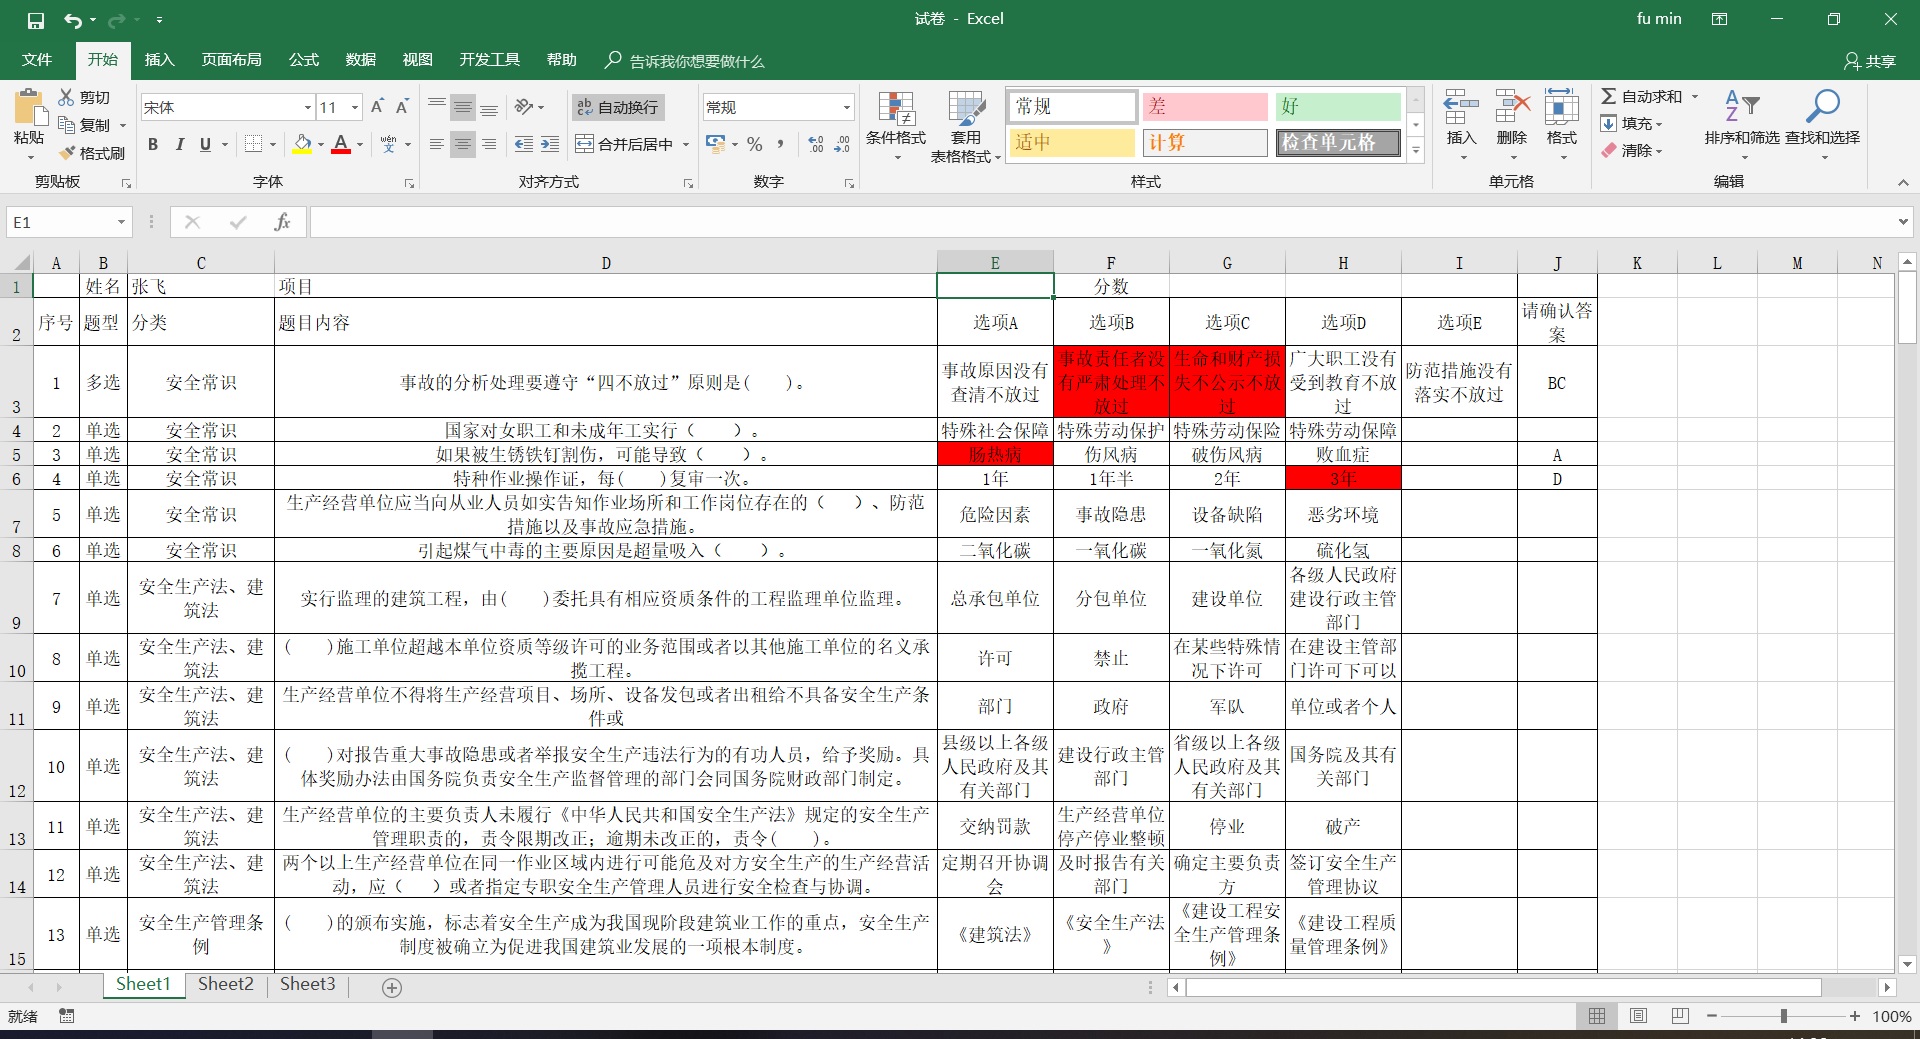Click increase decimal icon
Image resolution: width=1920 pixels, height=1039 pixels.
tap(816, 145)
